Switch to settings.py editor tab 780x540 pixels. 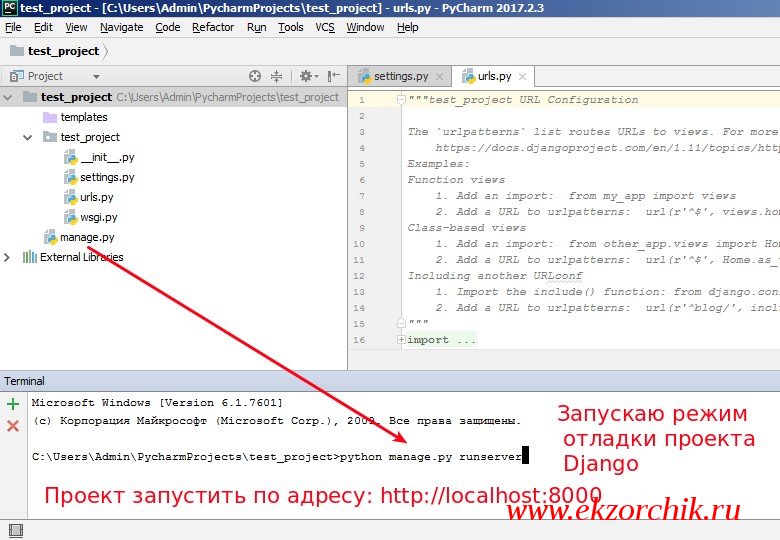[401, 76]
